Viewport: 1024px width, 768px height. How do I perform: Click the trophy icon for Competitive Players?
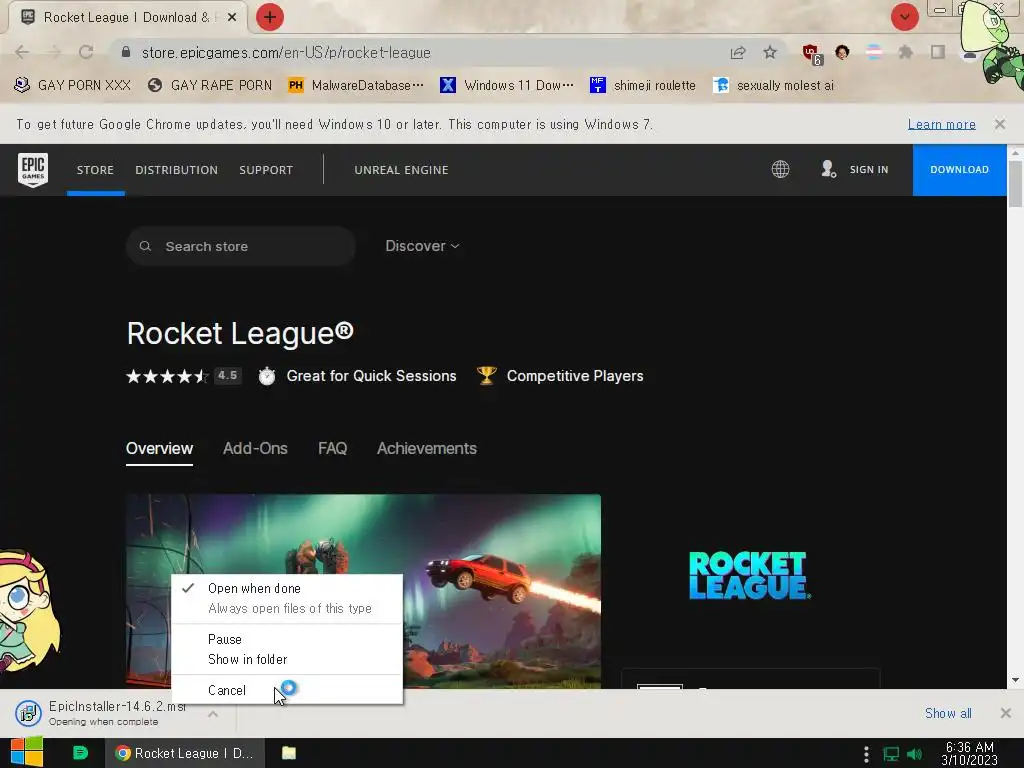pos(487,376)
